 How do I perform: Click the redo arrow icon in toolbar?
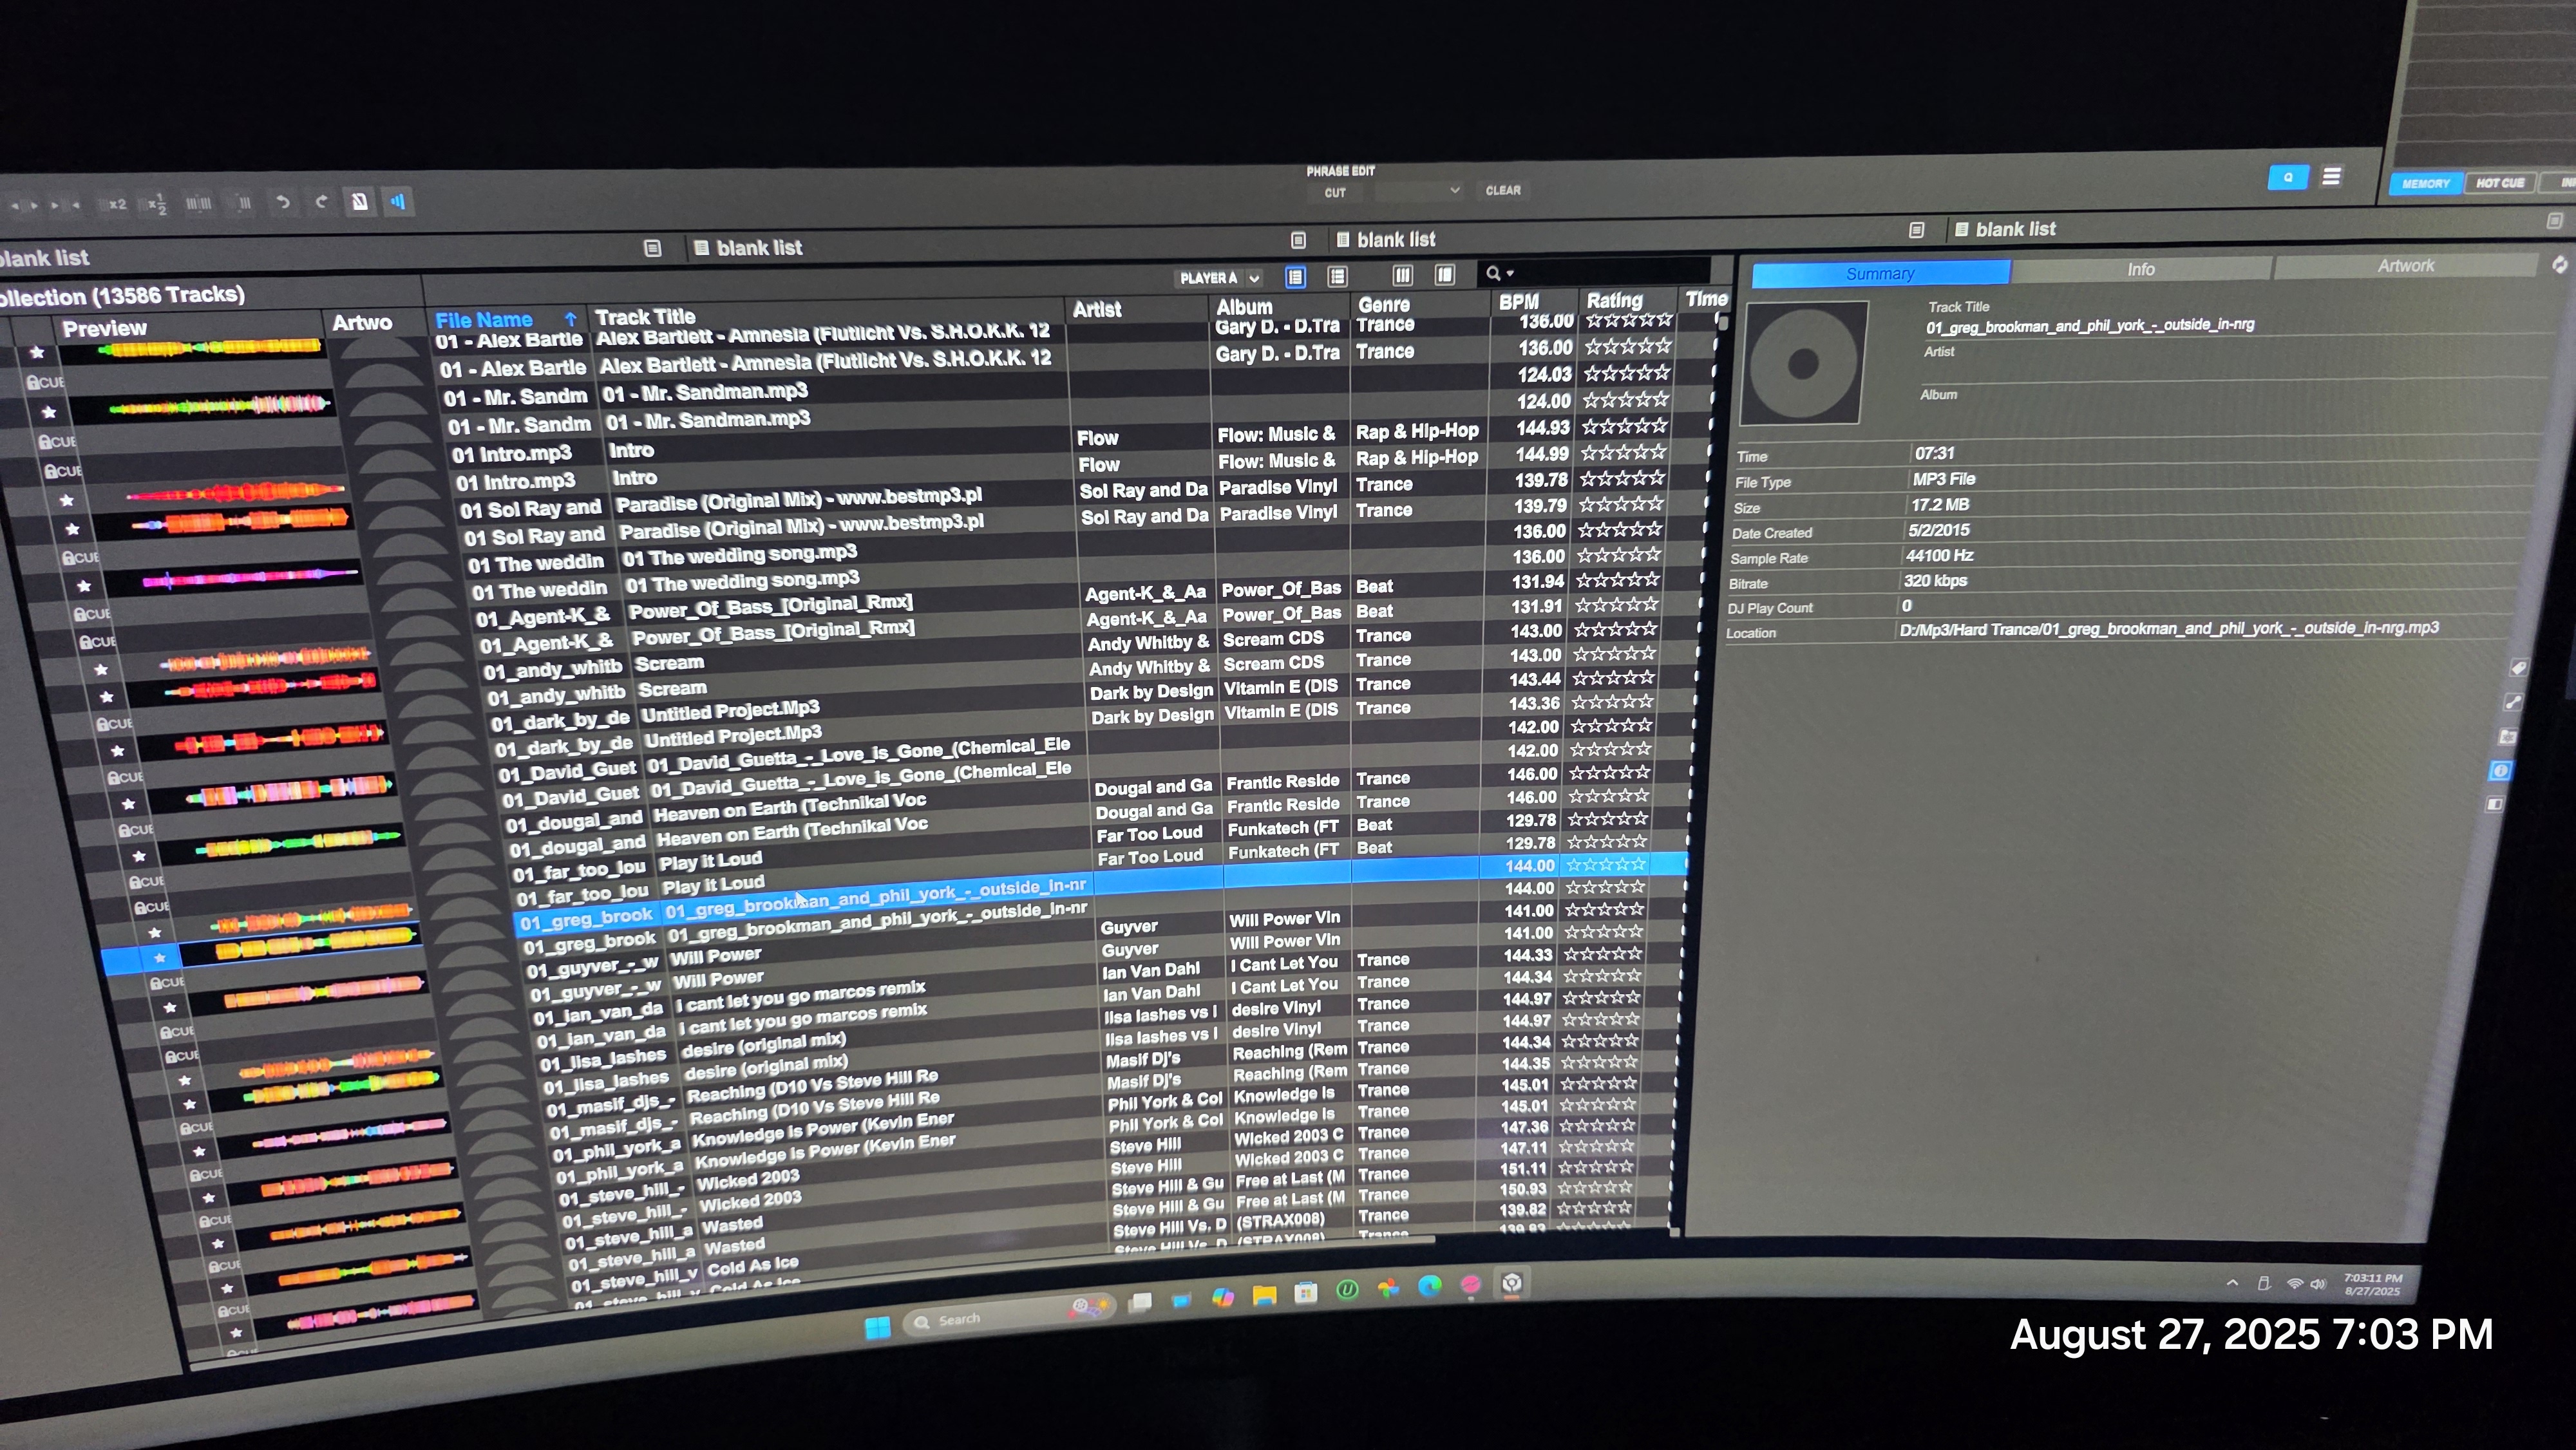[321, 202]
